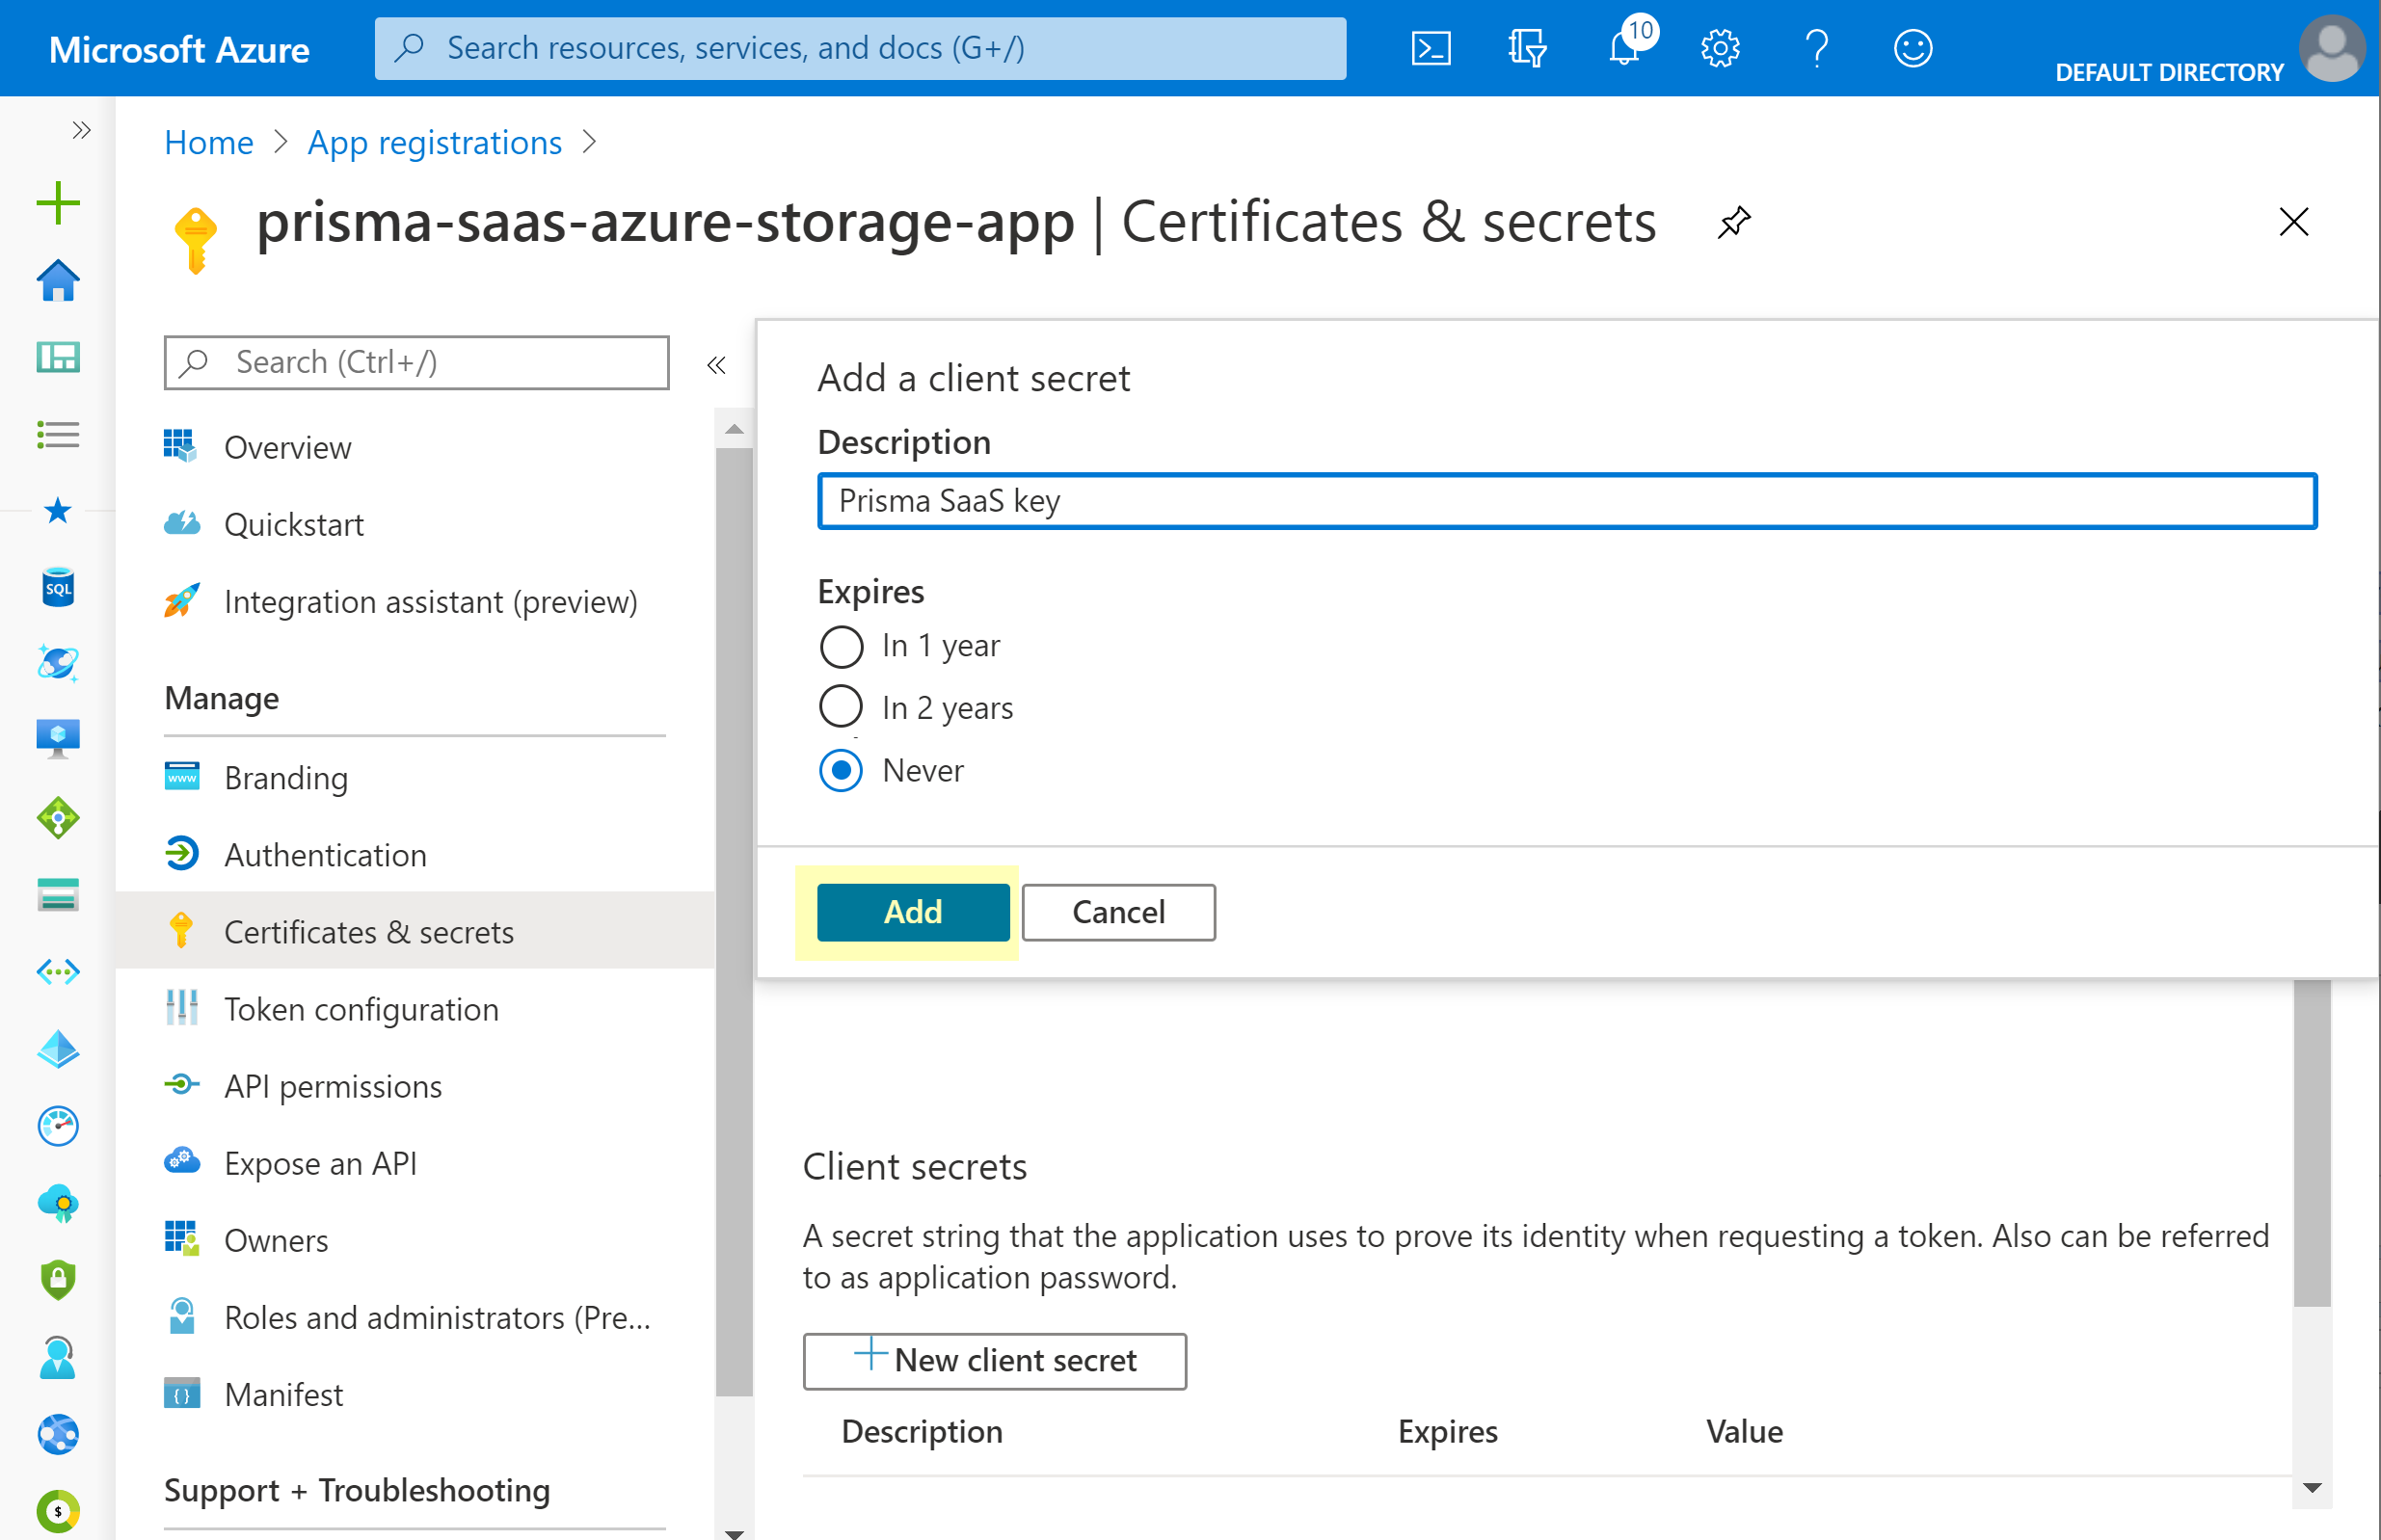The image size is (2381, 1540).
Task: Select the In 1 year expiry option
Action: pos(841,646)
